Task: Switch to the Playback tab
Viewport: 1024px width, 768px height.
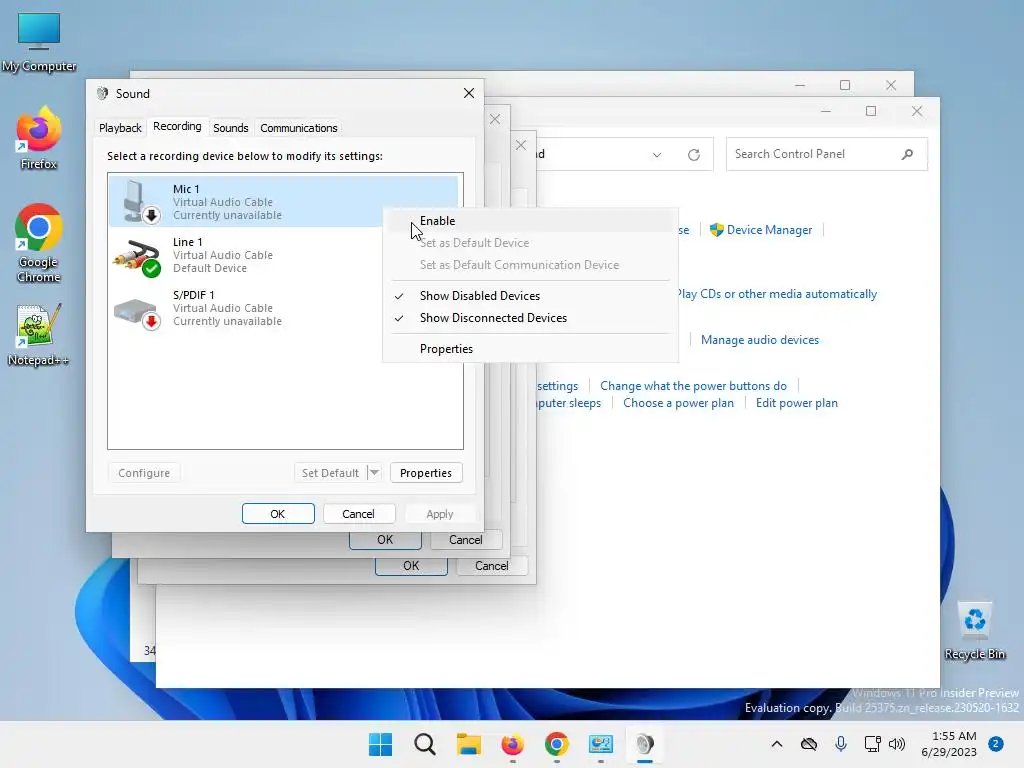Action: pos(120,128)
